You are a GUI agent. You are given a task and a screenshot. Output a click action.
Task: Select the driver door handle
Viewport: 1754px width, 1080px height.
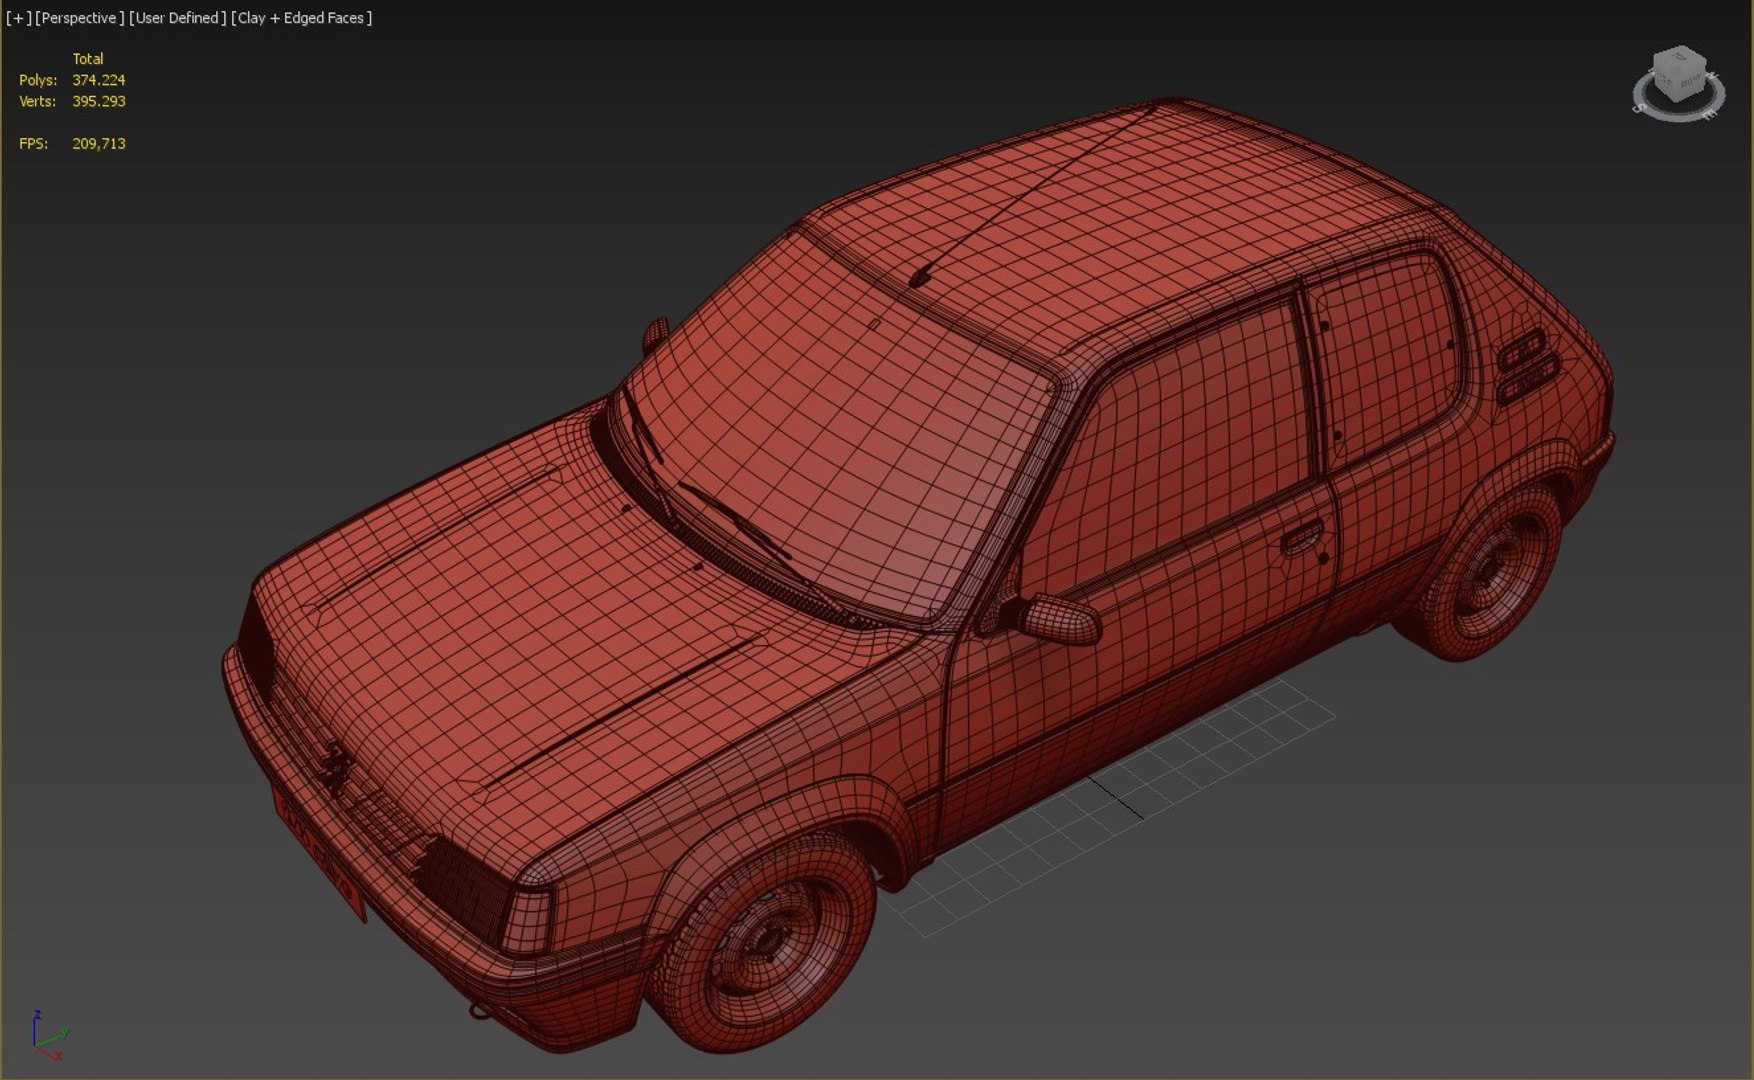(x=1303, y=540)
